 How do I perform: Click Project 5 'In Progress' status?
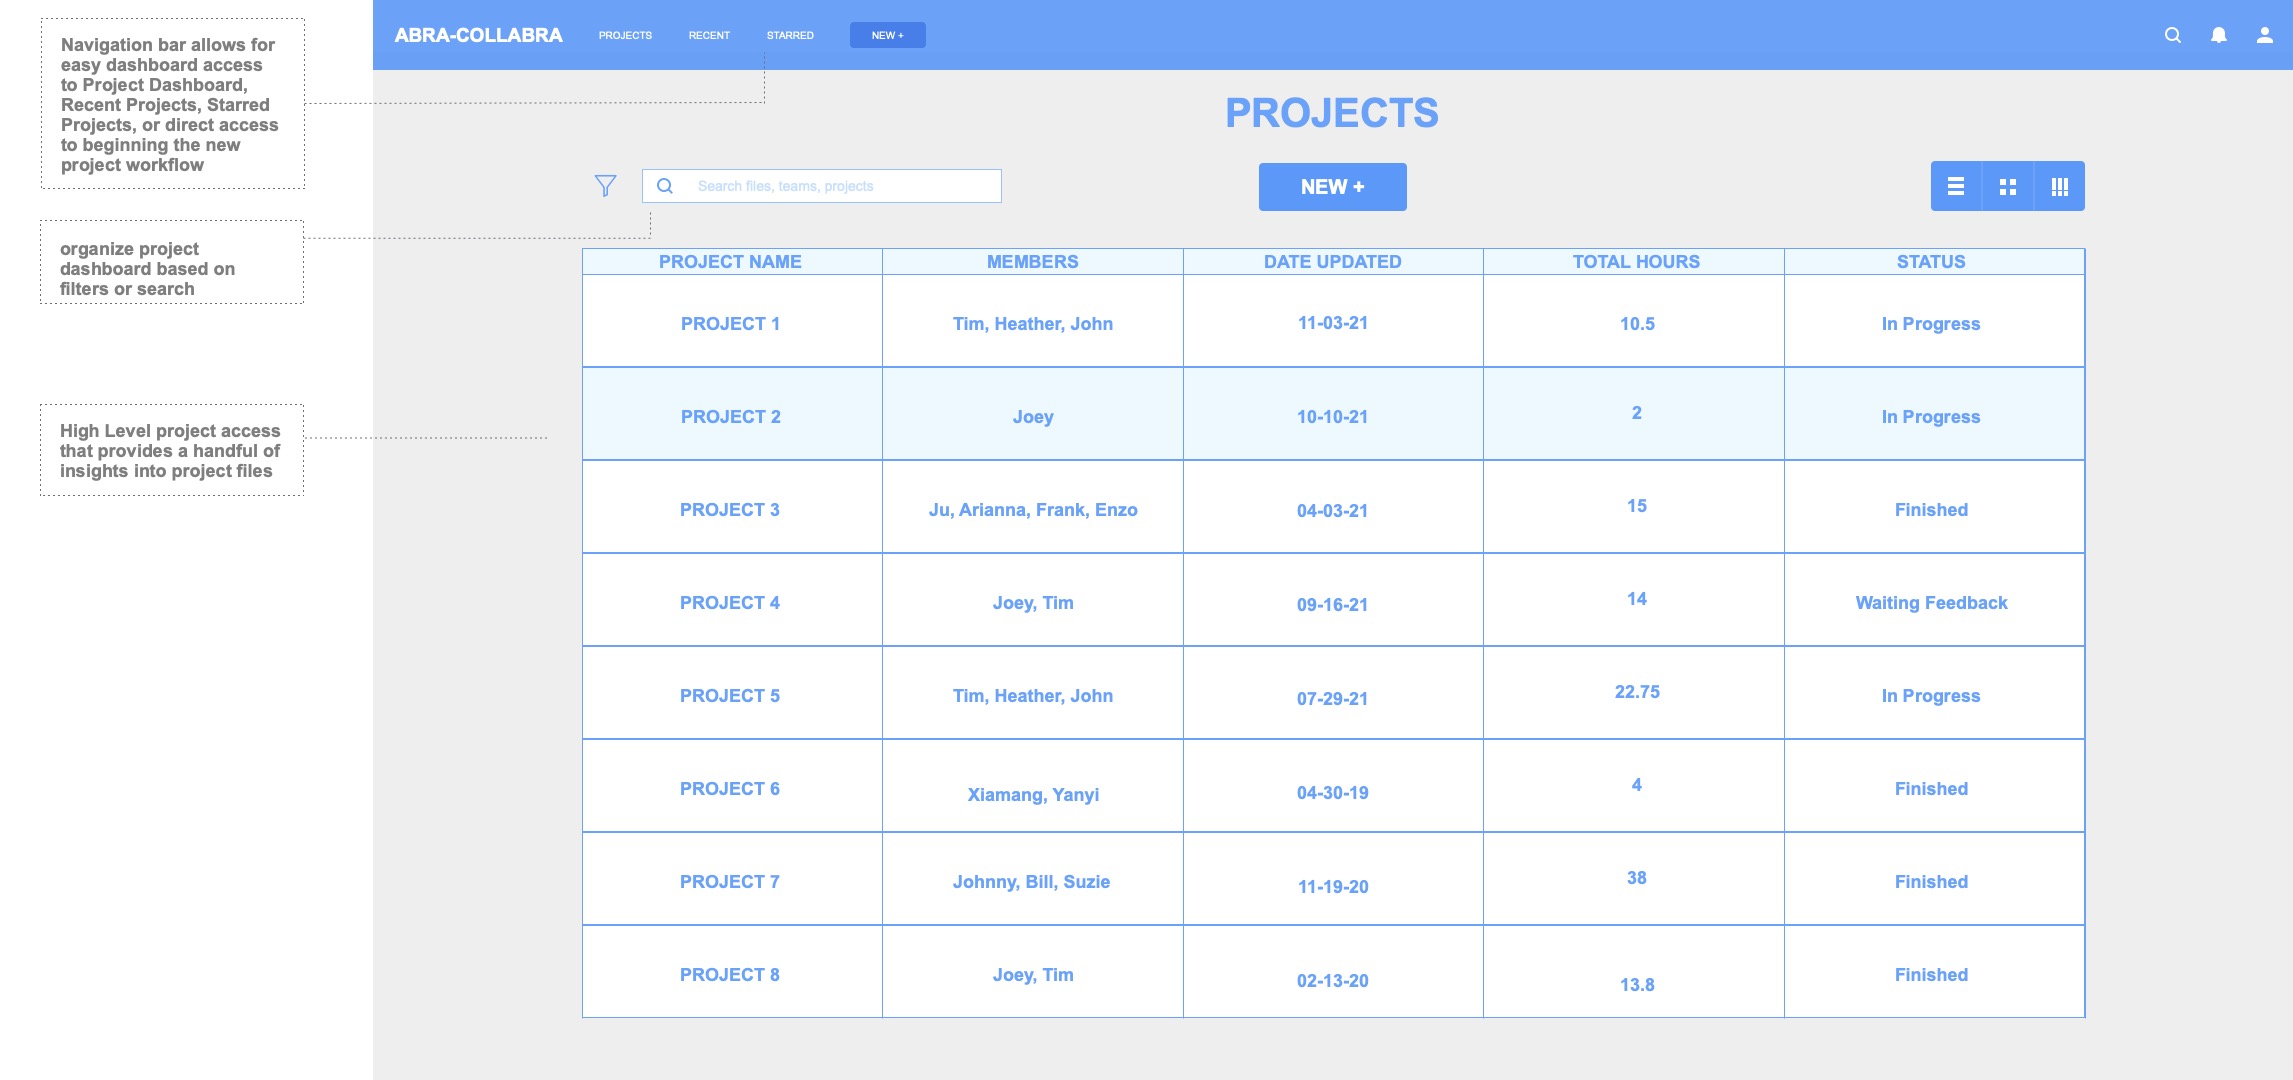click(1931, 696)
